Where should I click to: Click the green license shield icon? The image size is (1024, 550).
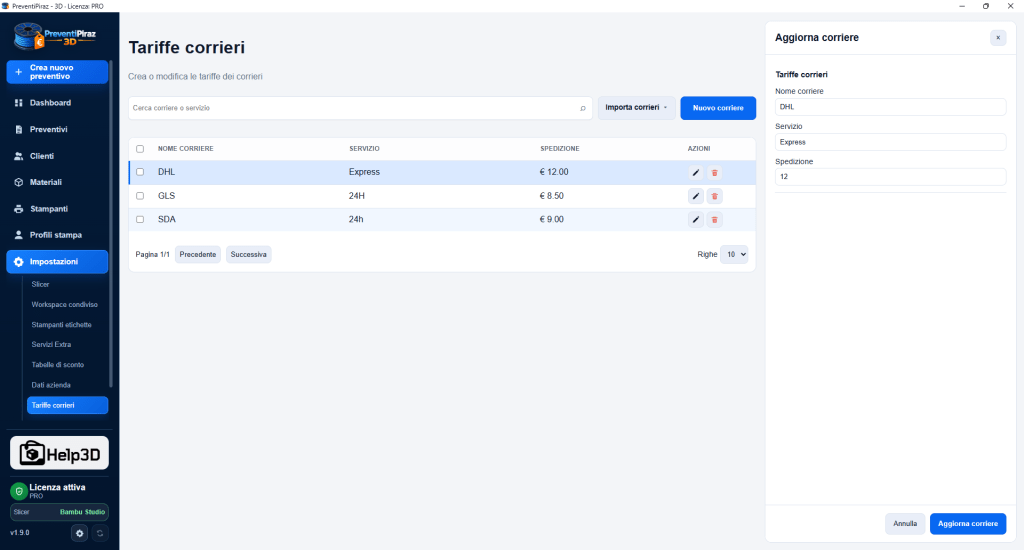click(18, 491)
